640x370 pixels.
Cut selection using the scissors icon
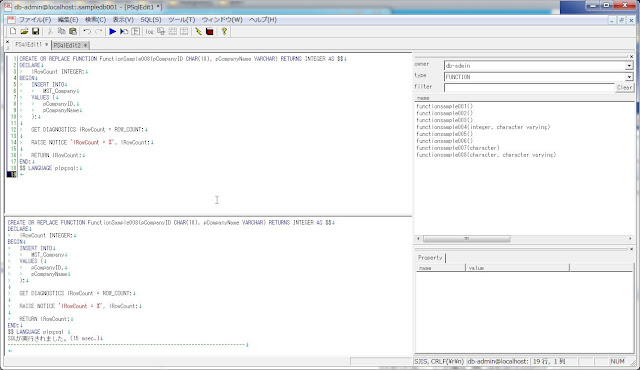pyautogui.click(x=50, y=31)
